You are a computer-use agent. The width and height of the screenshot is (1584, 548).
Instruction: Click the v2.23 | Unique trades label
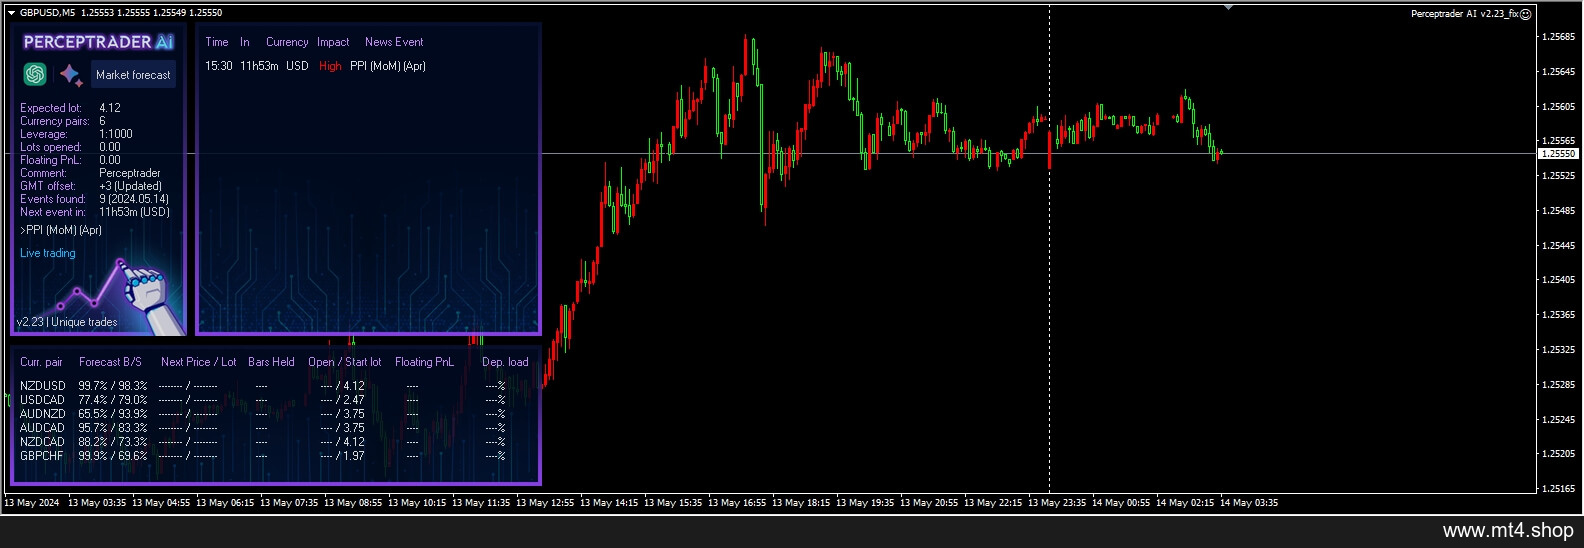click(x=67, y=322)
